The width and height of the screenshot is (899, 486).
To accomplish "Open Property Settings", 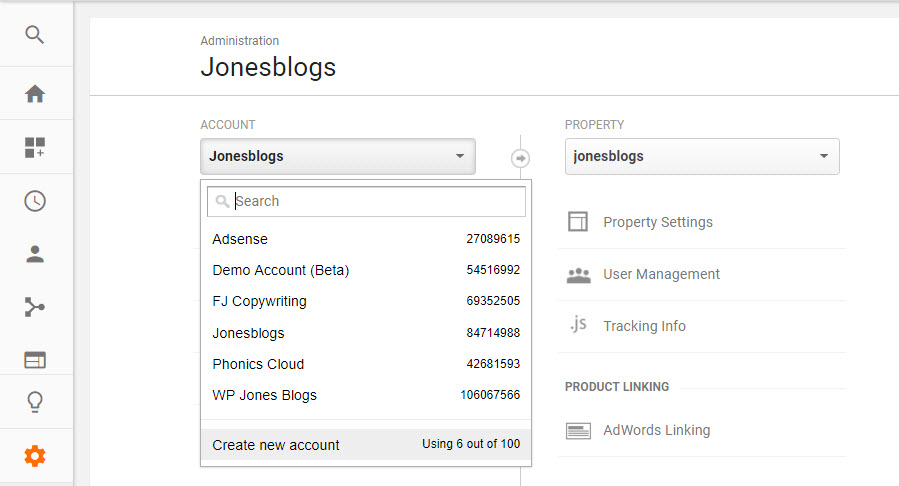I will pyautogui.click(x=658, y=222).
